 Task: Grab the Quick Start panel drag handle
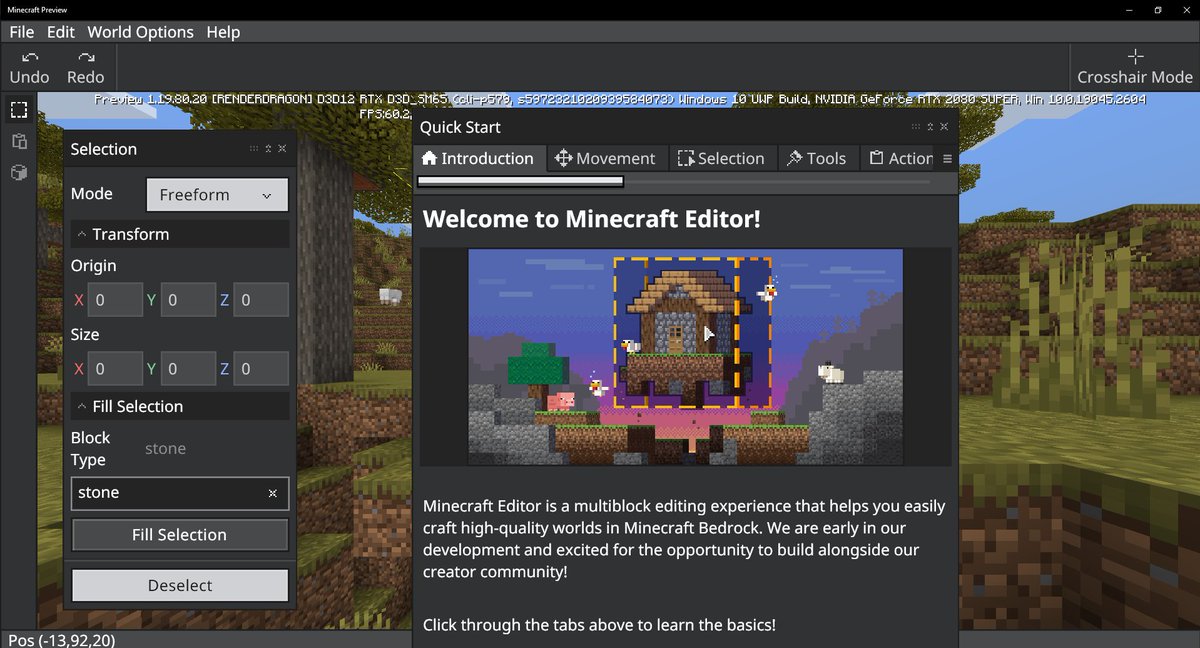click(x=916, y=127)
